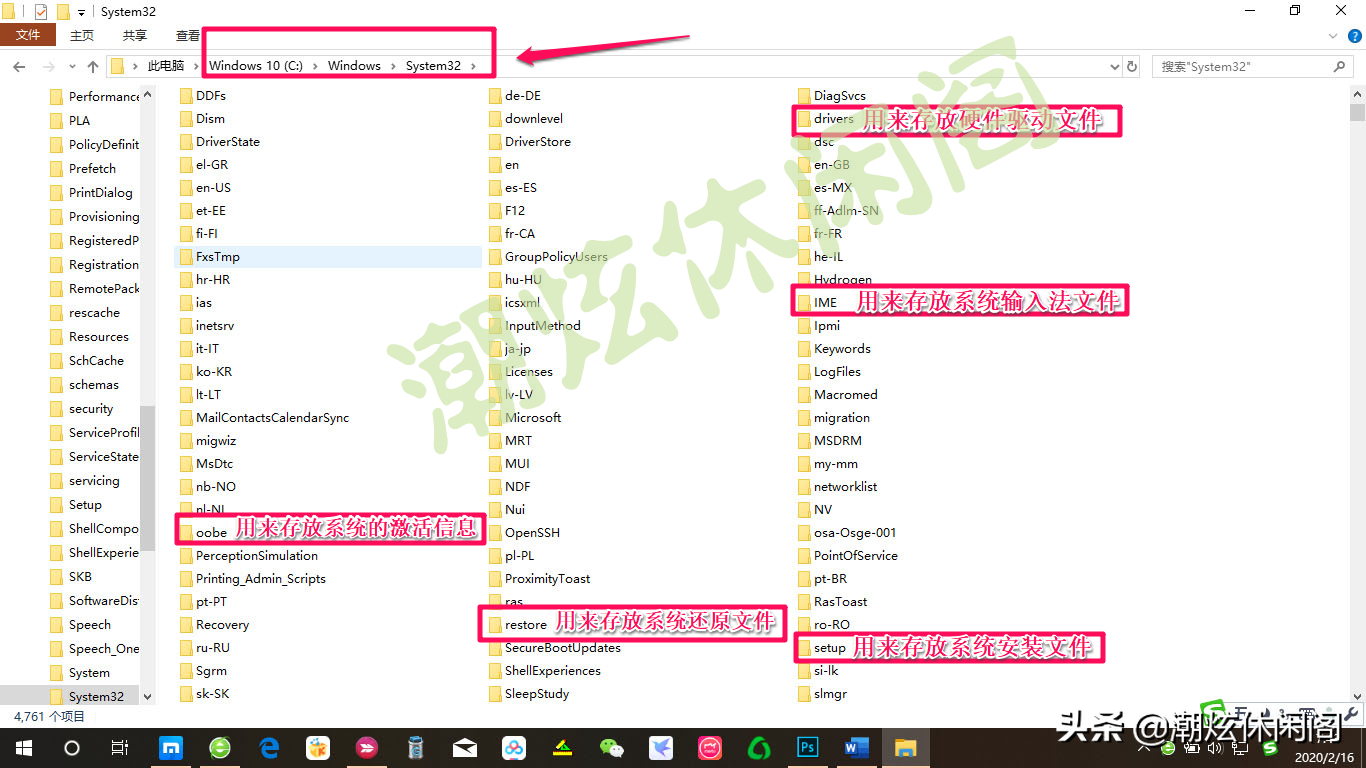Select the Recovery folder
The image size is (1366, 768).
pyautogui.click(x=222, y=625)
